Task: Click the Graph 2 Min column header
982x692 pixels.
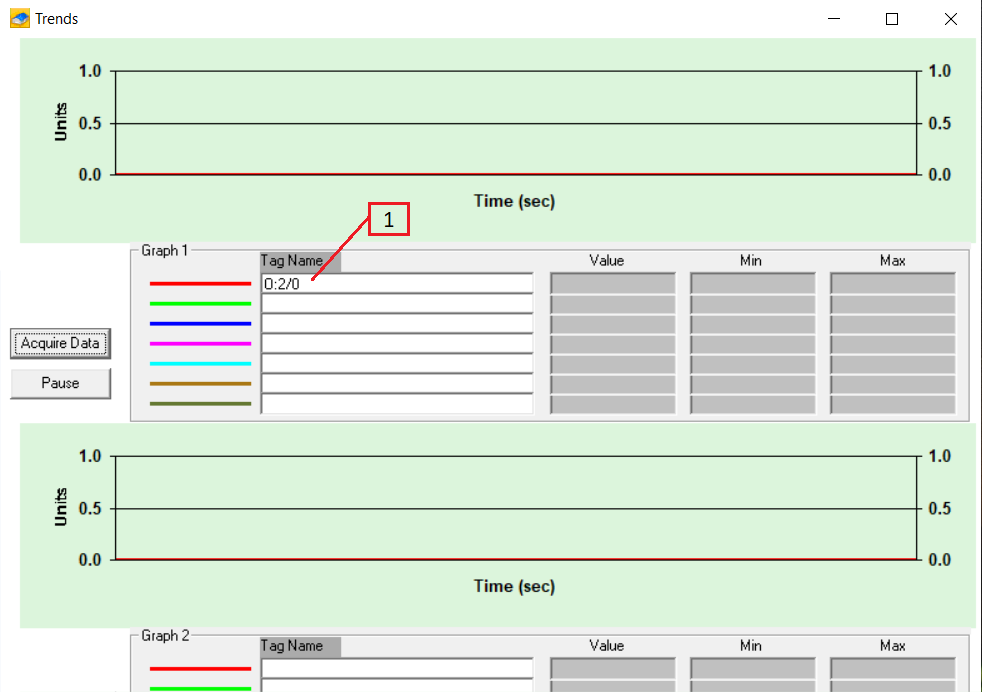Action: click(750, 646)
